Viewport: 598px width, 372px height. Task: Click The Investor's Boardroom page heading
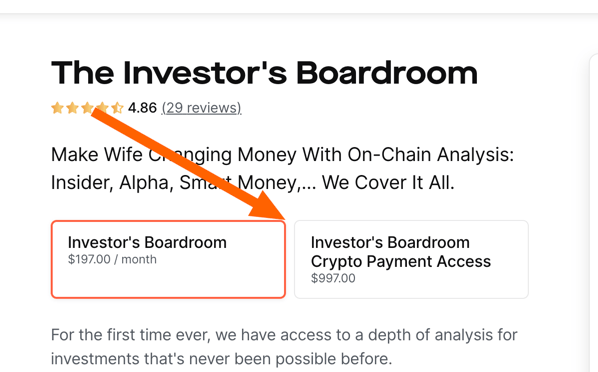click(x=264, y=73)
